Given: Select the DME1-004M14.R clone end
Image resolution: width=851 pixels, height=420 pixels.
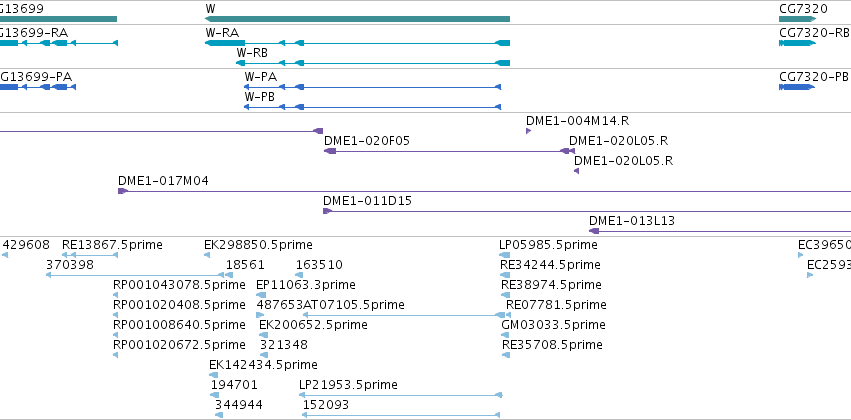Looking at the screenshot, I should (x=529, y=131).
